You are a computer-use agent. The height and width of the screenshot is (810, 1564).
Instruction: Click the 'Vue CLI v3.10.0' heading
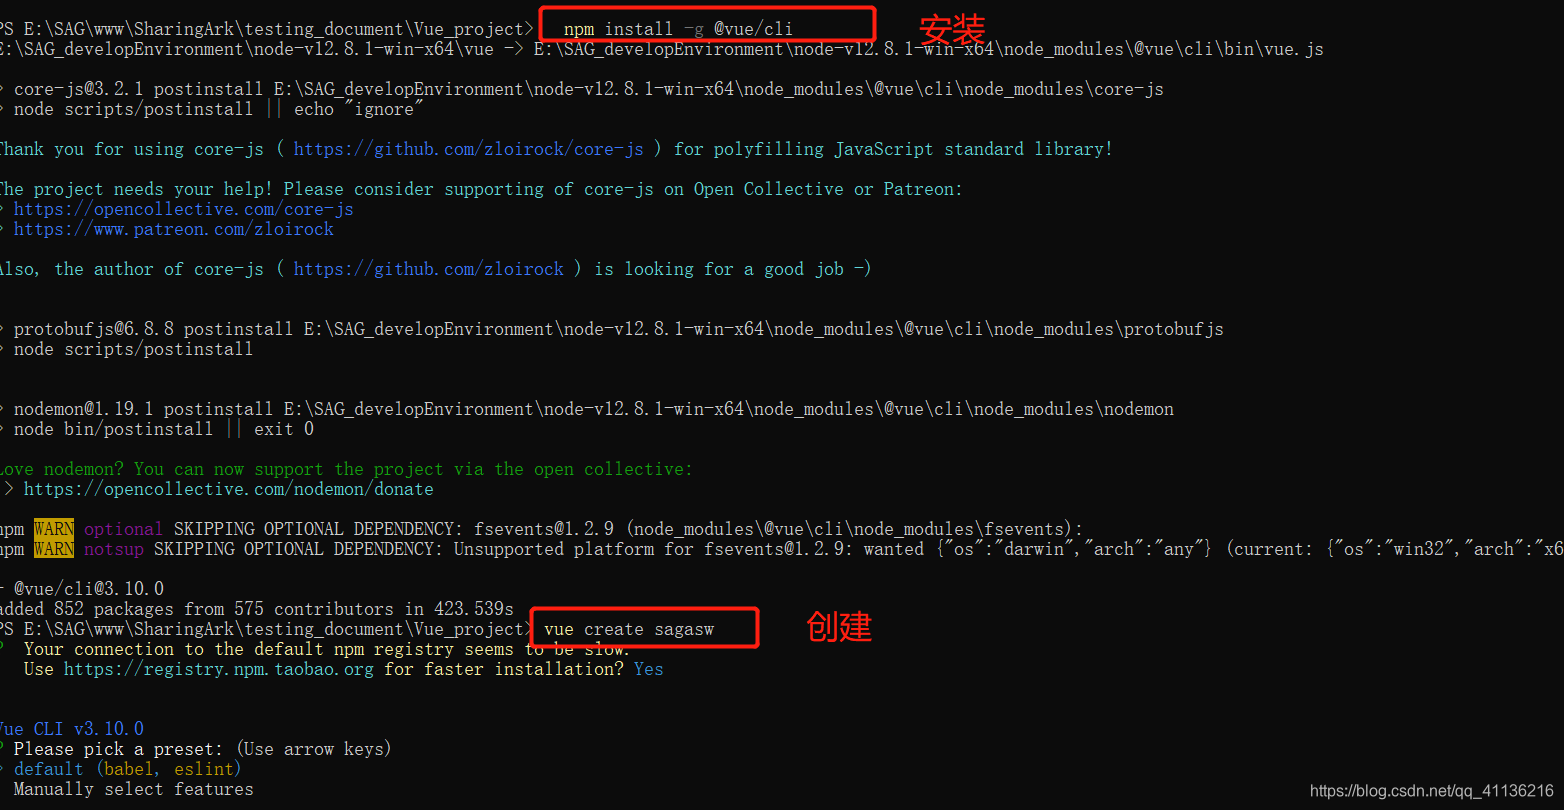[71, 729]
